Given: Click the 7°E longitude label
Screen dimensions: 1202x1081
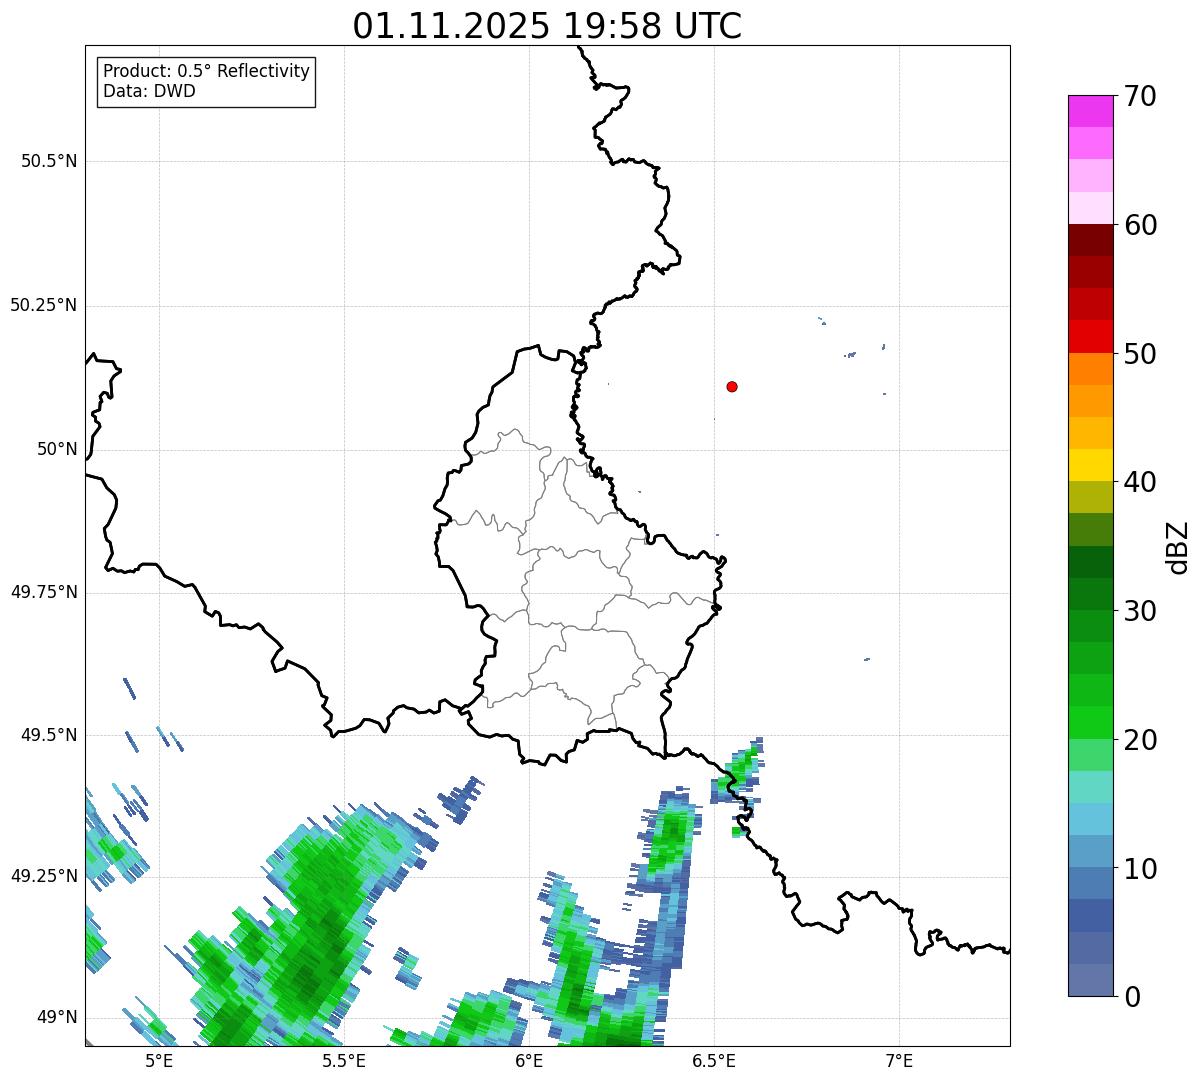Looking at the screenshot, I should click(x=899, y=1061).
